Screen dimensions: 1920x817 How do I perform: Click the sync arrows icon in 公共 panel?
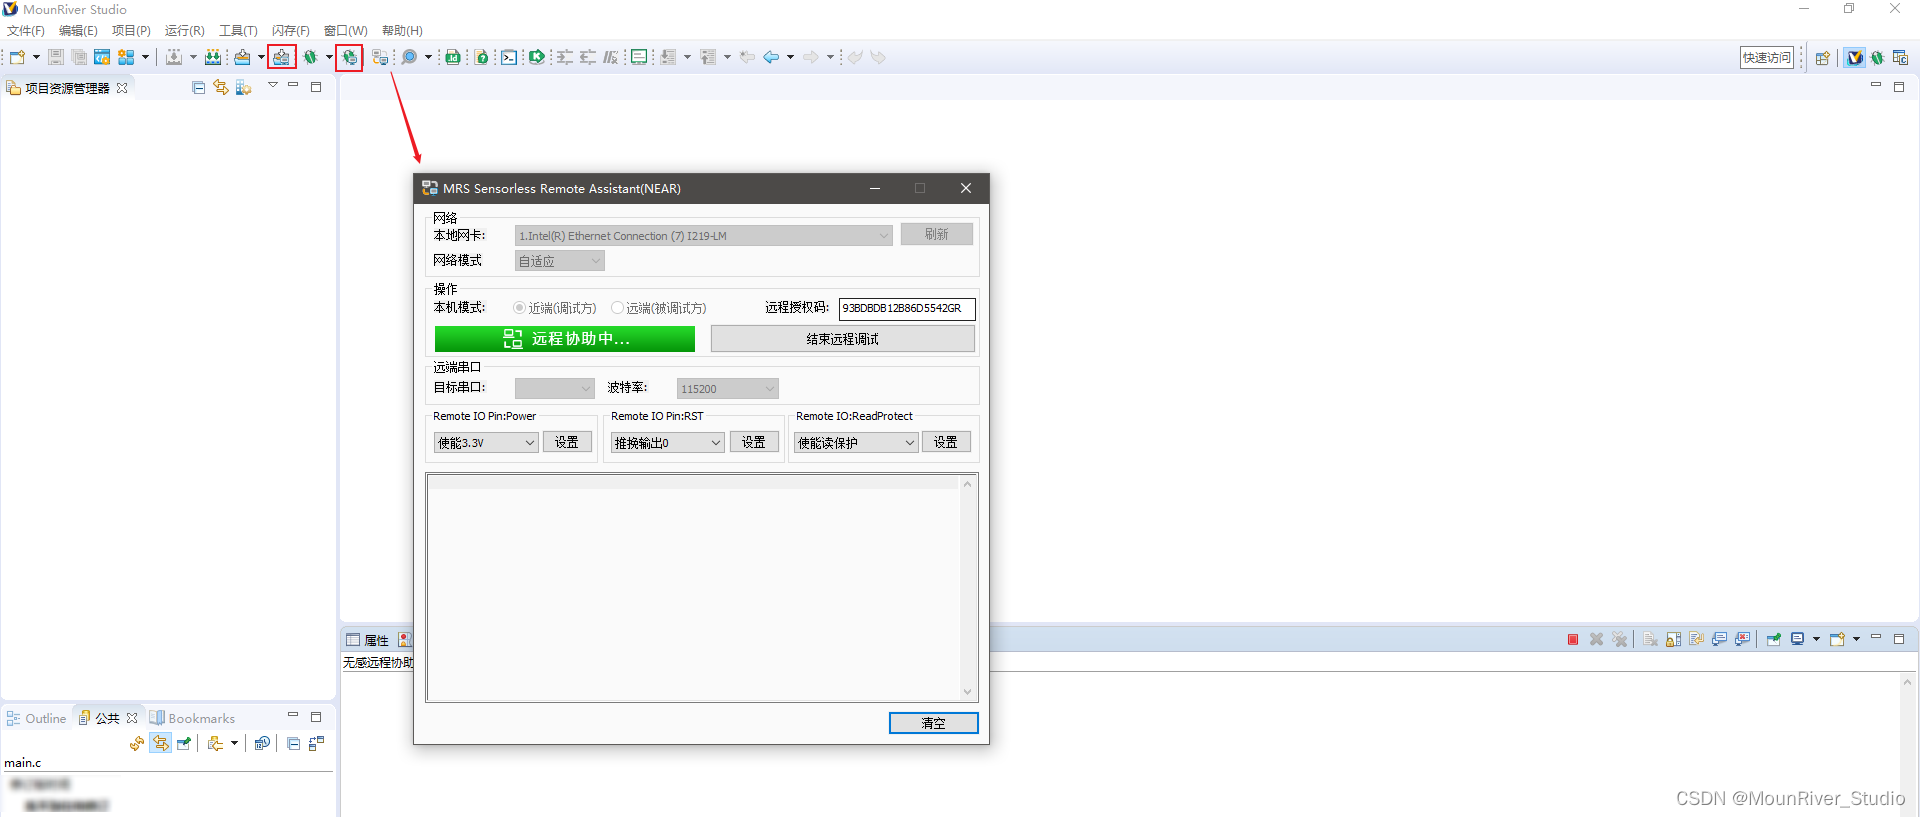tap(137, 743)
